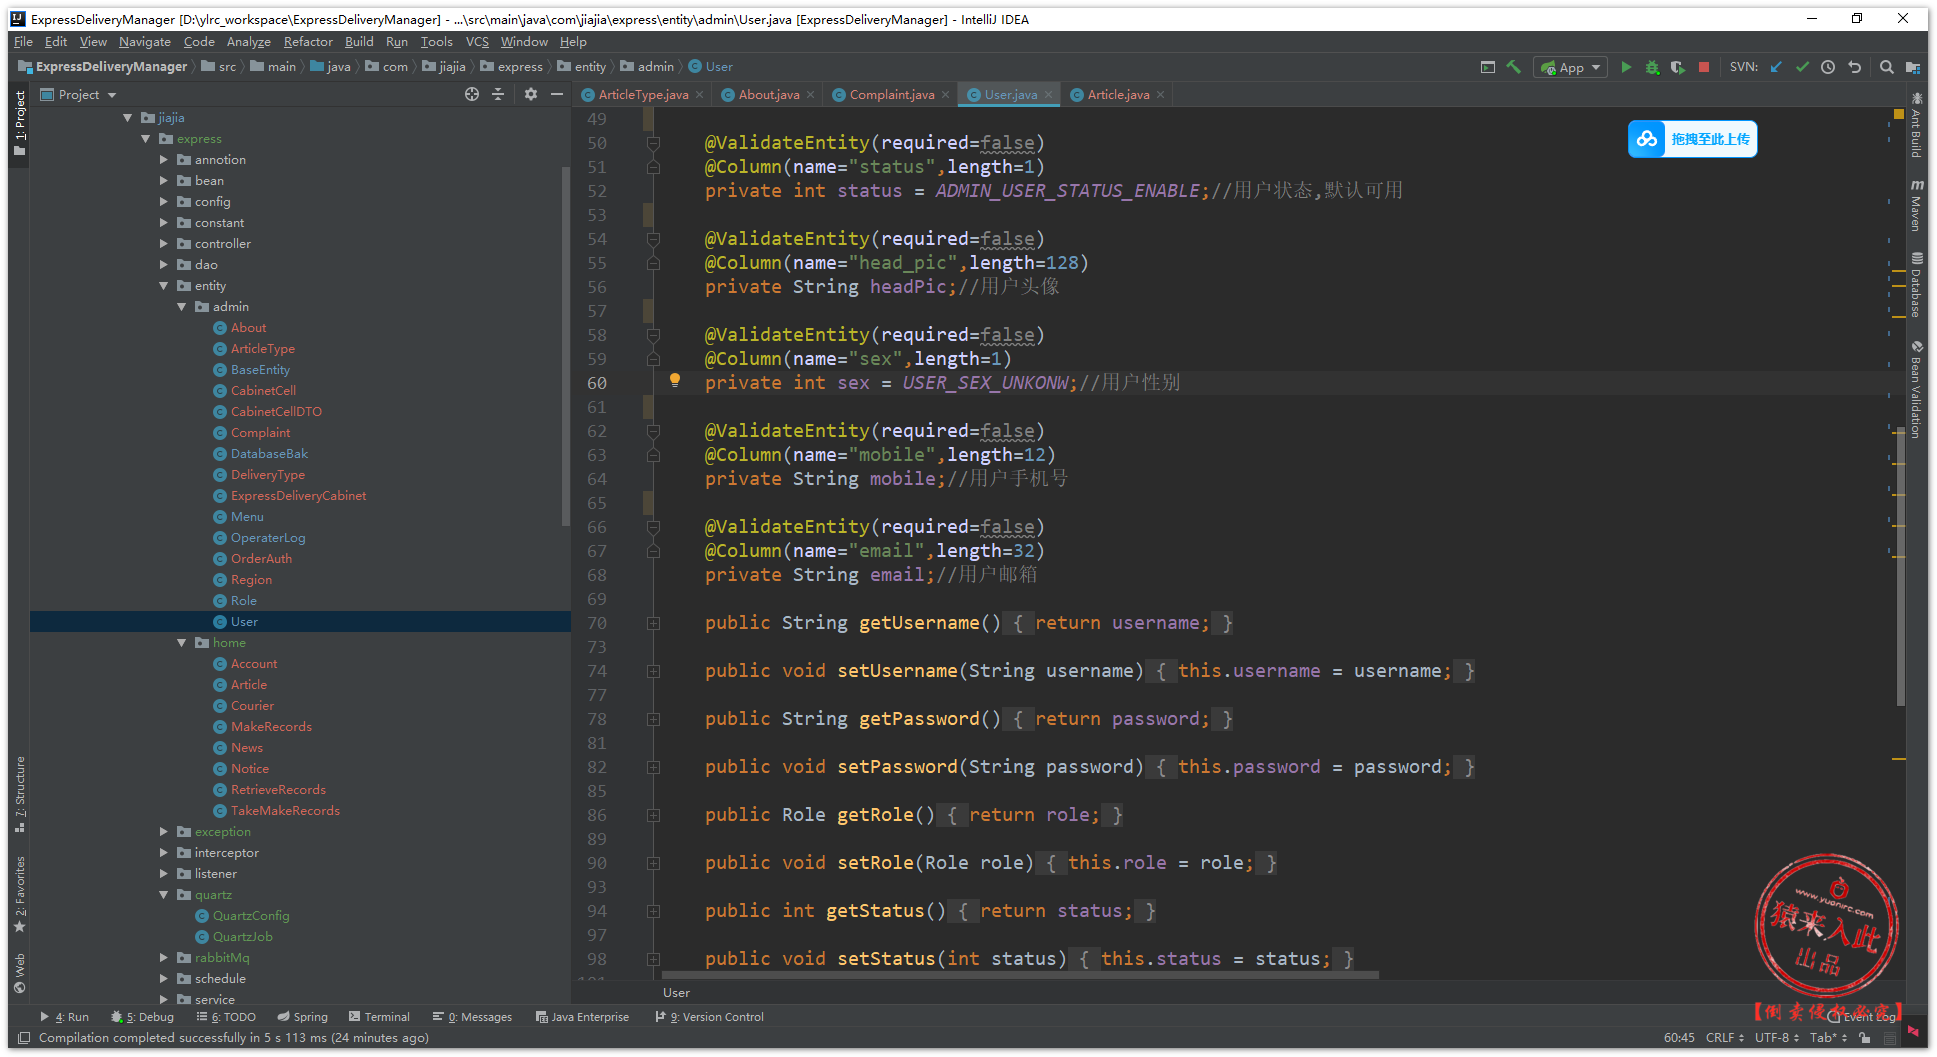The width and height of the screenshot is (1937, 1057).
Task: Open the 9: Version Control tool window
Action: point(710,1017)
